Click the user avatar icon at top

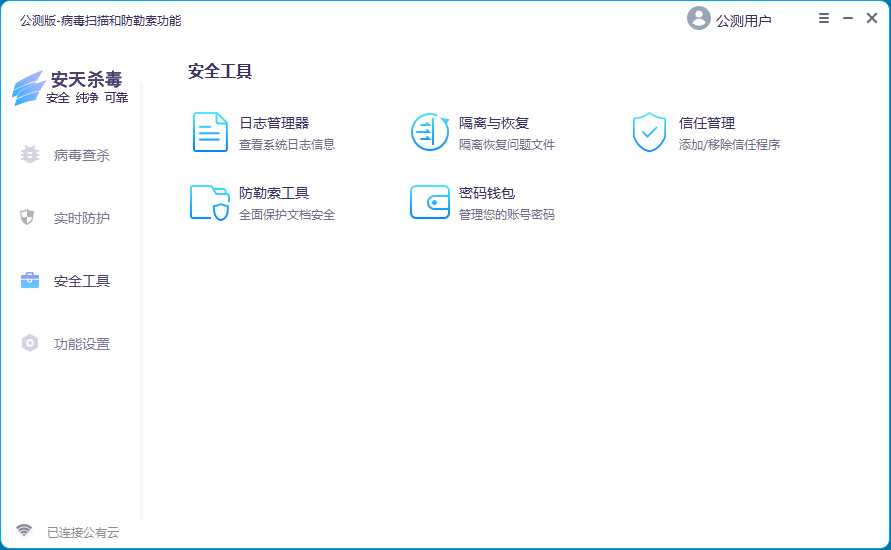(x=698, y=19)
